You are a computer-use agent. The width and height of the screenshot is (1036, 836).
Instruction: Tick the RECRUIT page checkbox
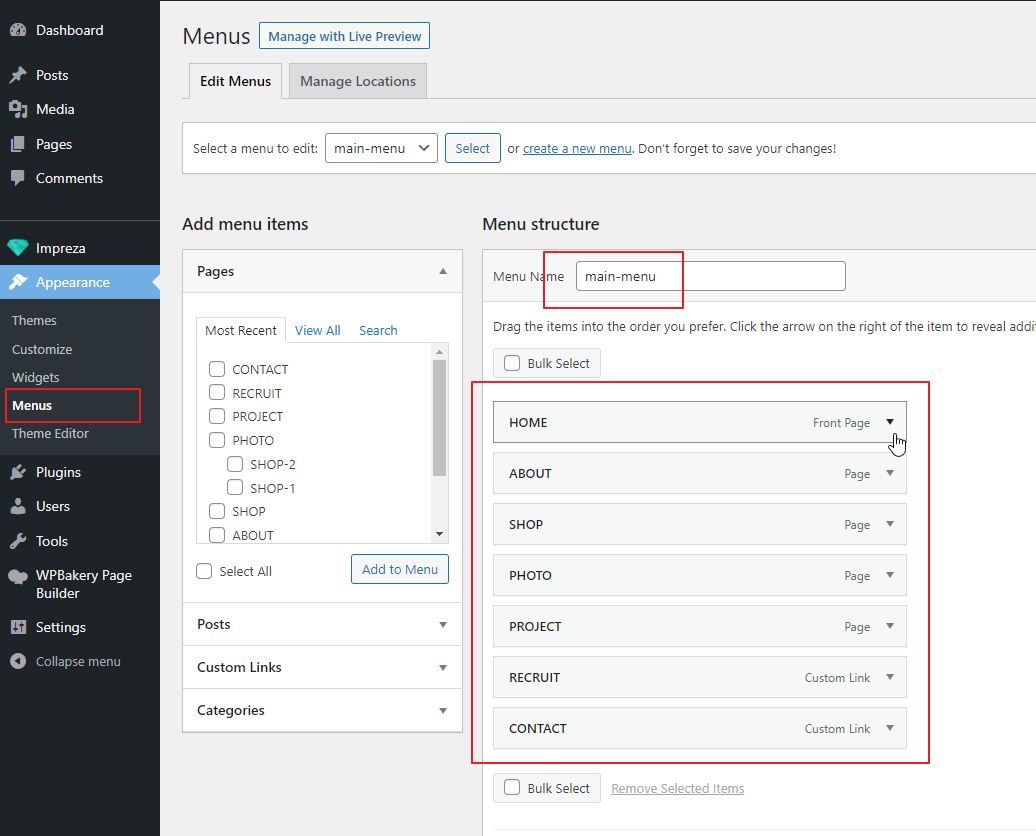tap(217, 393)
